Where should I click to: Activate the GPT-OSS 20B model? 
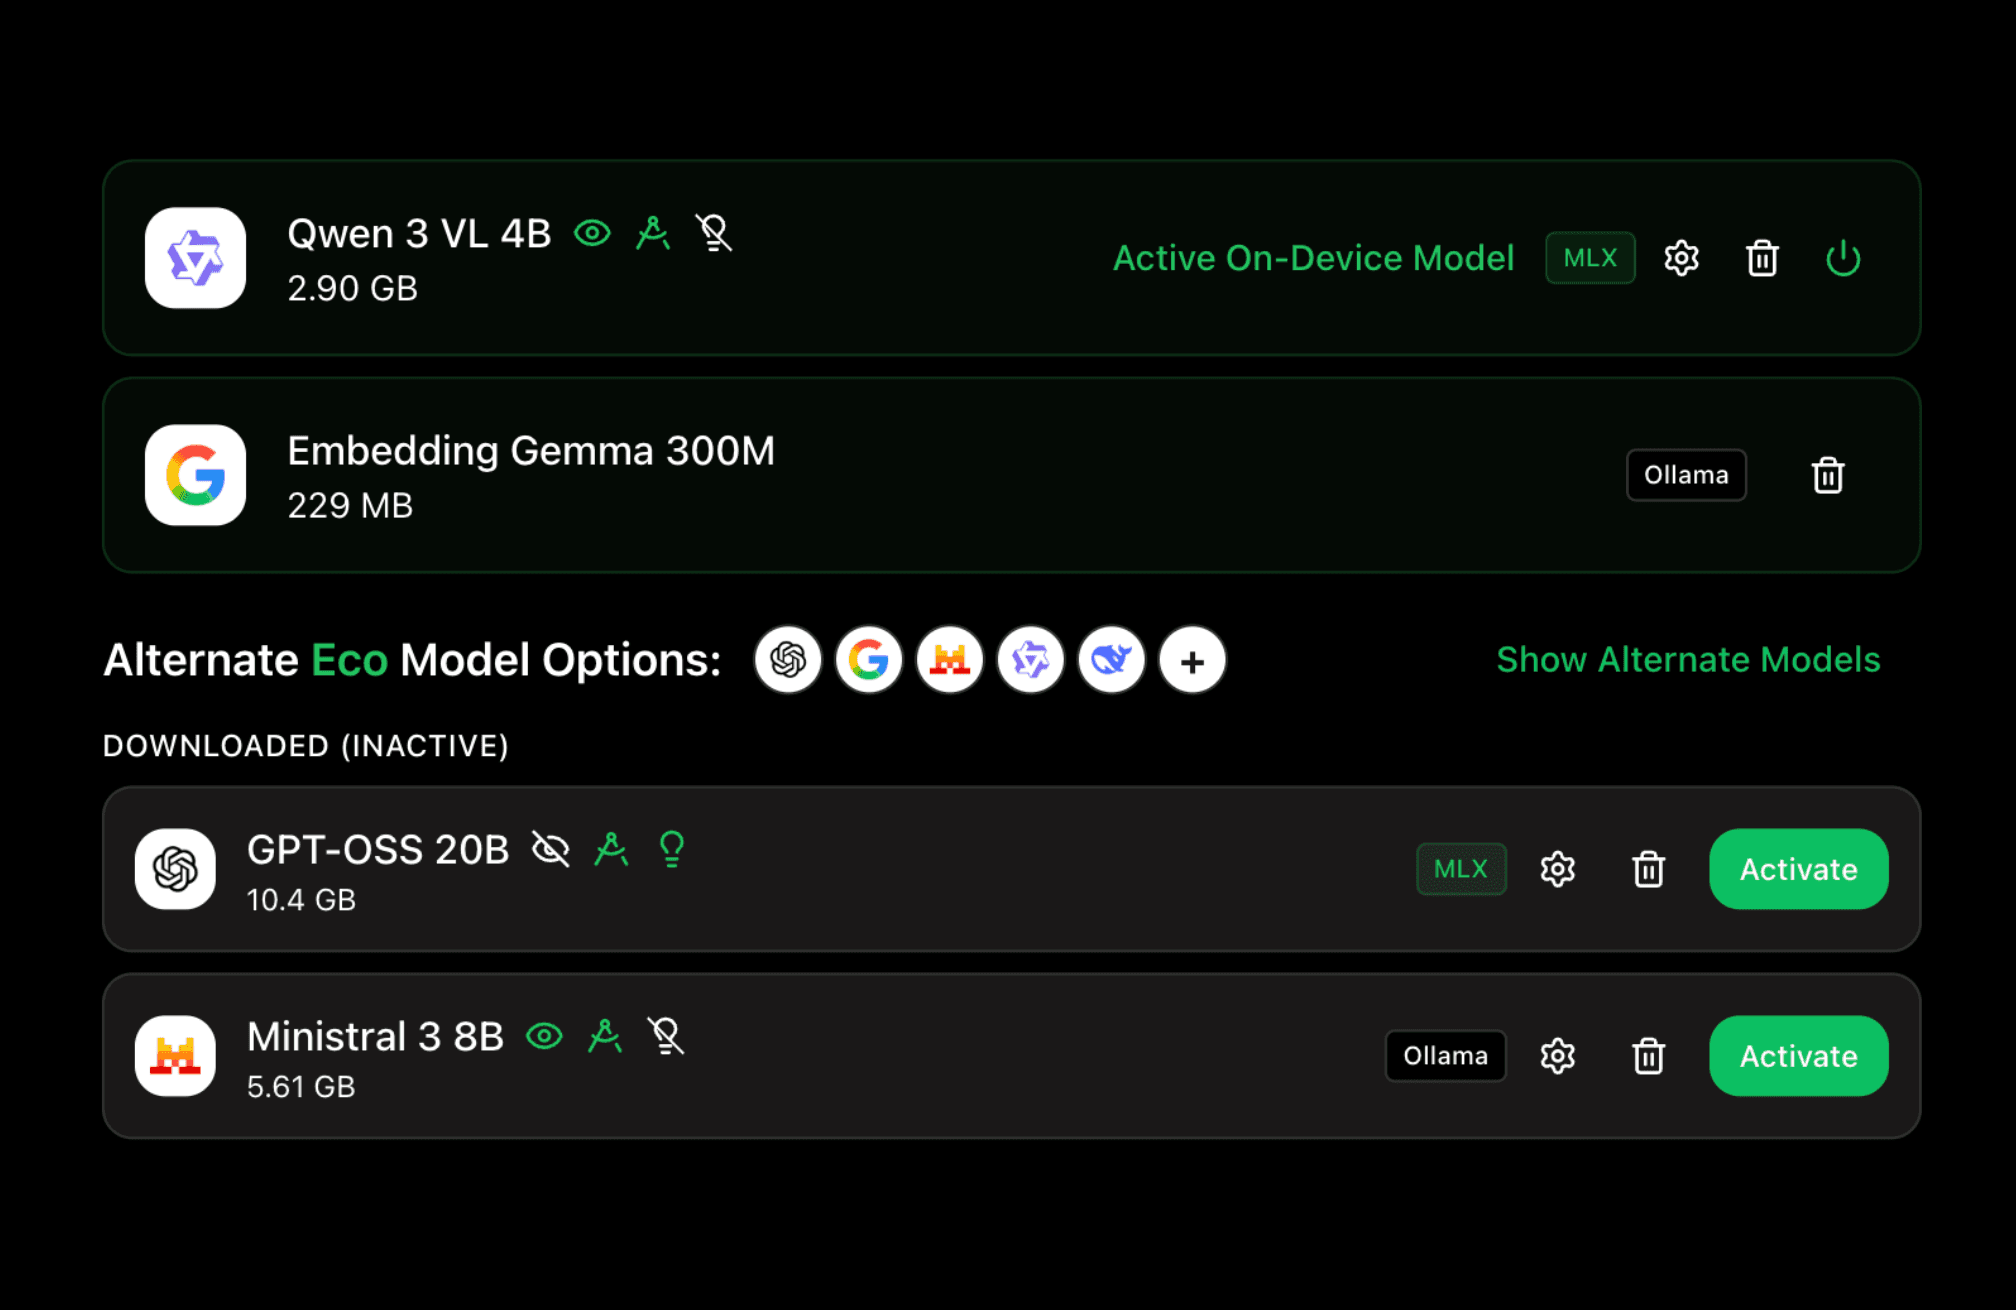point(1798,869)
